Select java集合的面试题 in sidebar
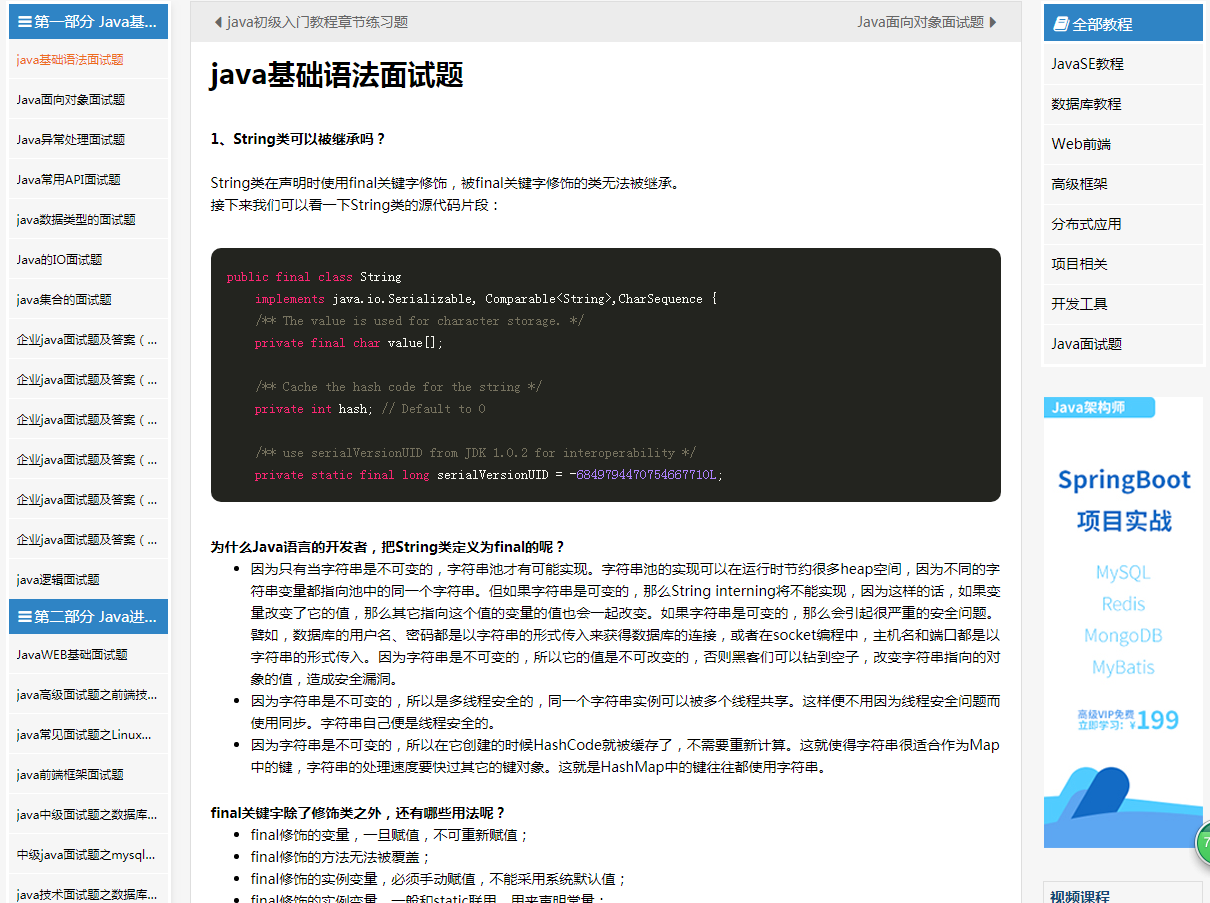Screen dimensions: 1210x903 coord(64,300)
